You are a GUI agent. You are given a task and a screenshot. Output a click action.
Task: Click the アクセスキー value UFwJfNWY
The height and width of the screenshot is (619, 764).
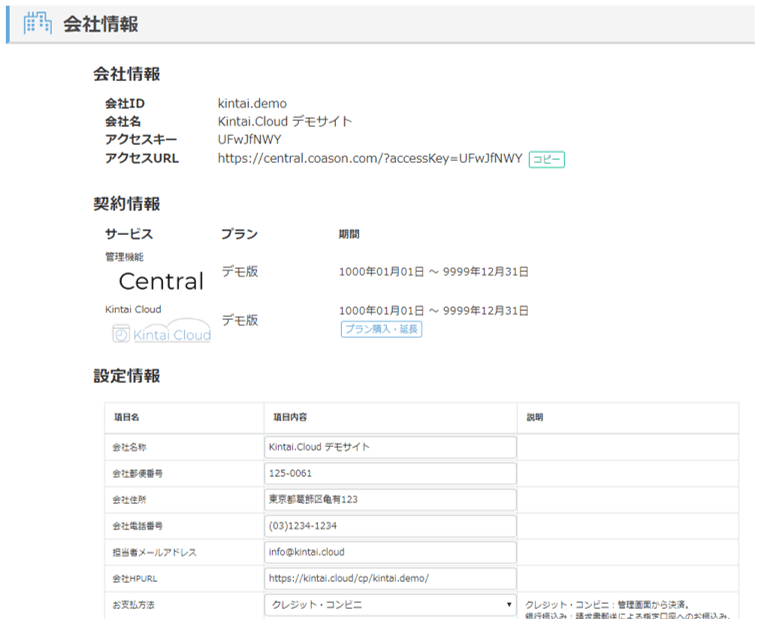coord(247,140)
